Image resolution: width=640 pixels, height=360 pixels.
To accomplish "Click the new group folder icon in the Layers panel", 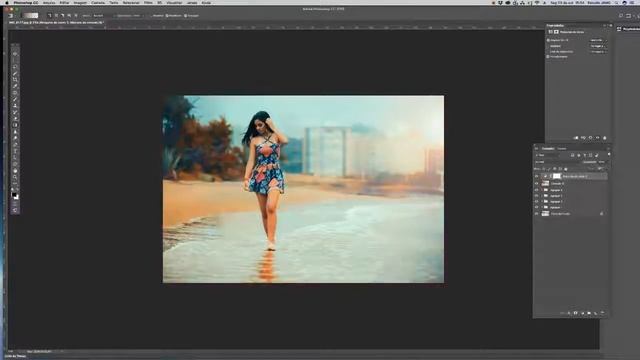I will pos(589,313).
